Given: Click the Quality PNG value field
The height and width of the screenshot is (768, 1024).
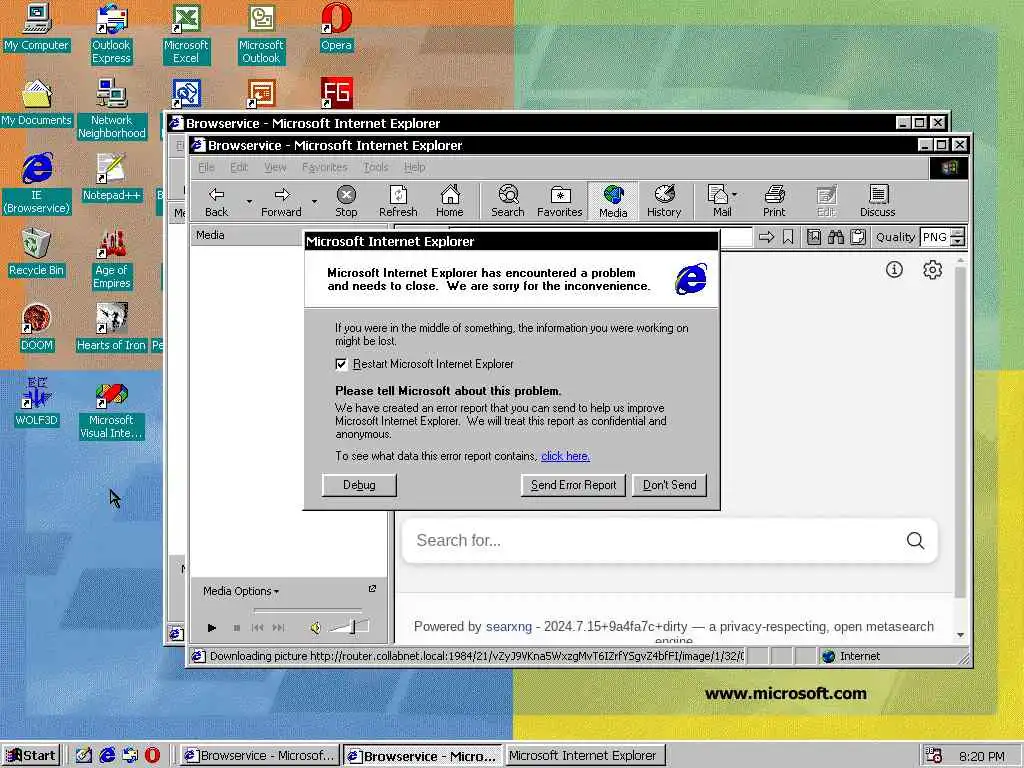Looking at the screenshot, I should click(x=935, y=237).
